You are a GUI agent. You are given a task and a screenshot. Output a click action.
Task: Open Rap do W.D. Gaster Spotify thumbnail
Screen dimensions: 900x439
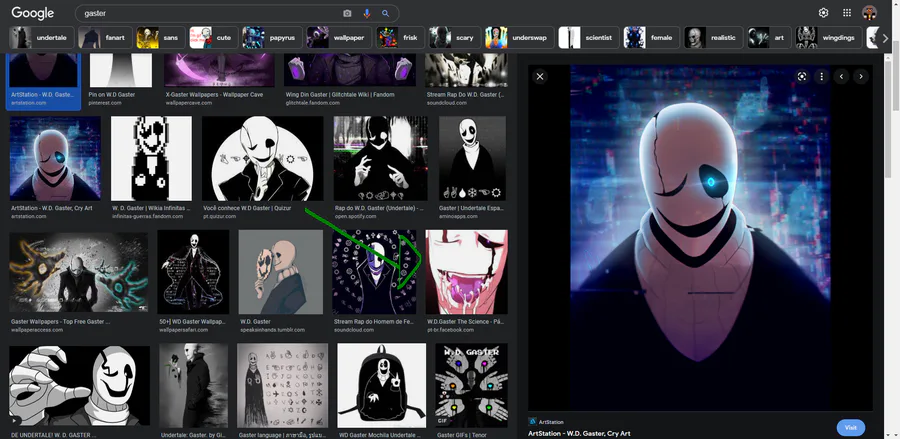(x=381, y=158)
